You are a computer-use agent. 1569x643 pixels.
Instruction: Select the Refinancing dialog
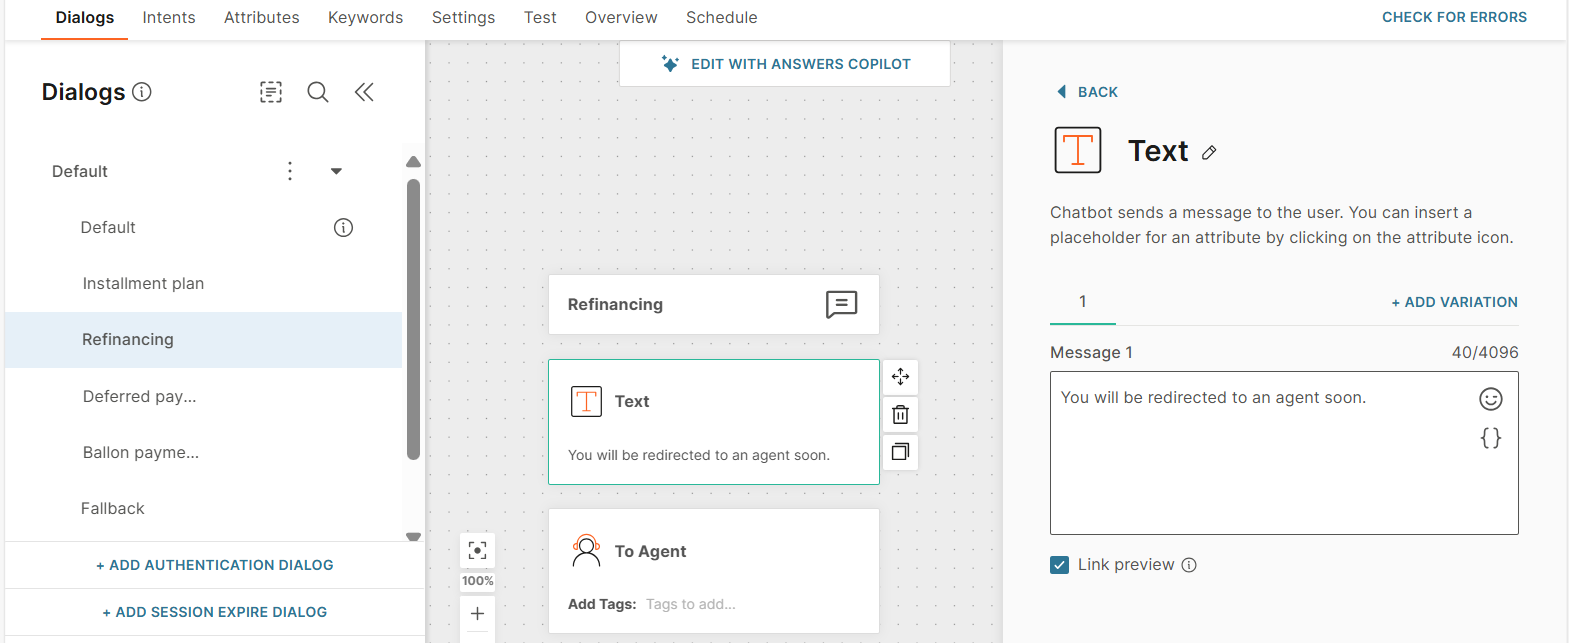coord(204,340)
